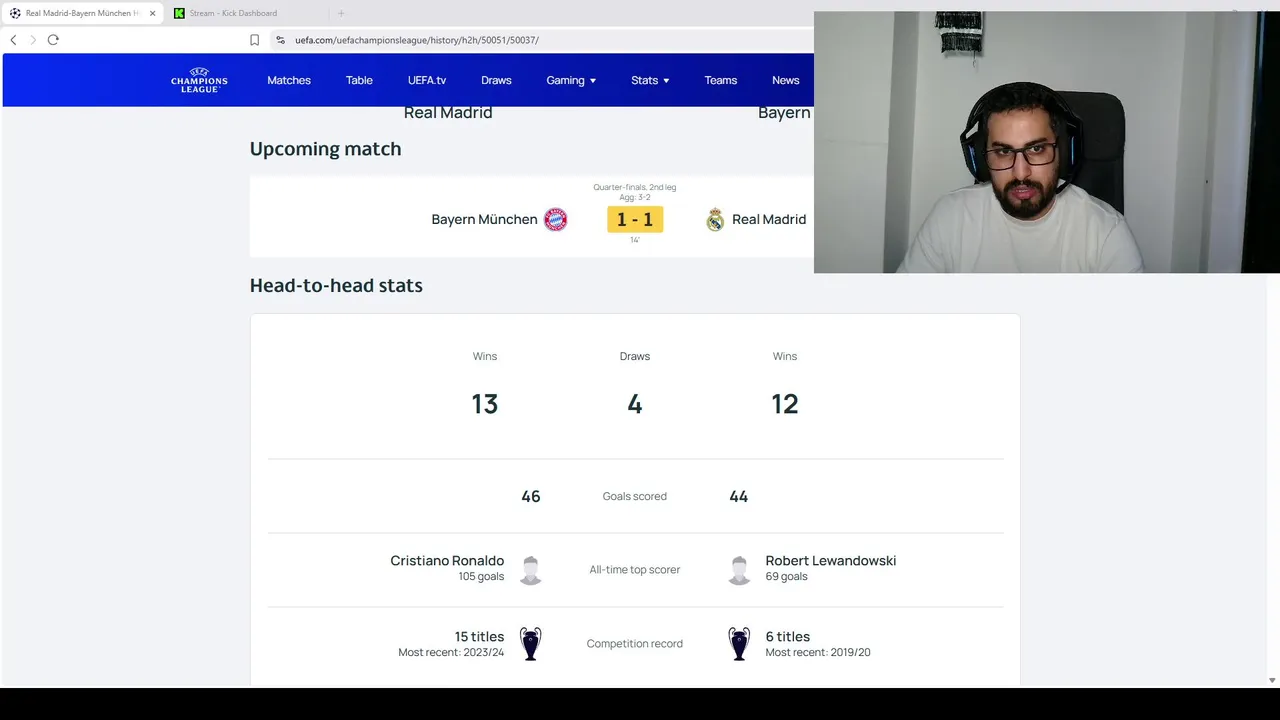Click the 1 - 1 live score box
Image resolution: width=1280 pixels, height=720 pixels.
coord(635,220)
